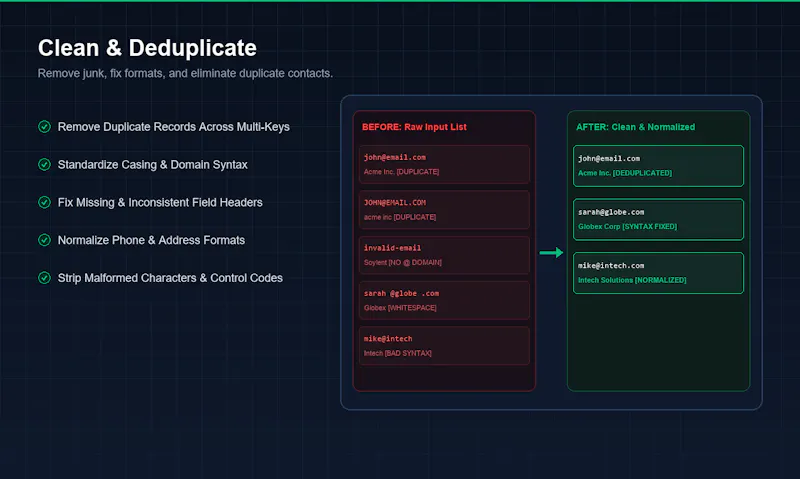Screen dimensions: 800x479
Task: Click check icon beside Standardize Casing
Action: (x=44, y=164)
